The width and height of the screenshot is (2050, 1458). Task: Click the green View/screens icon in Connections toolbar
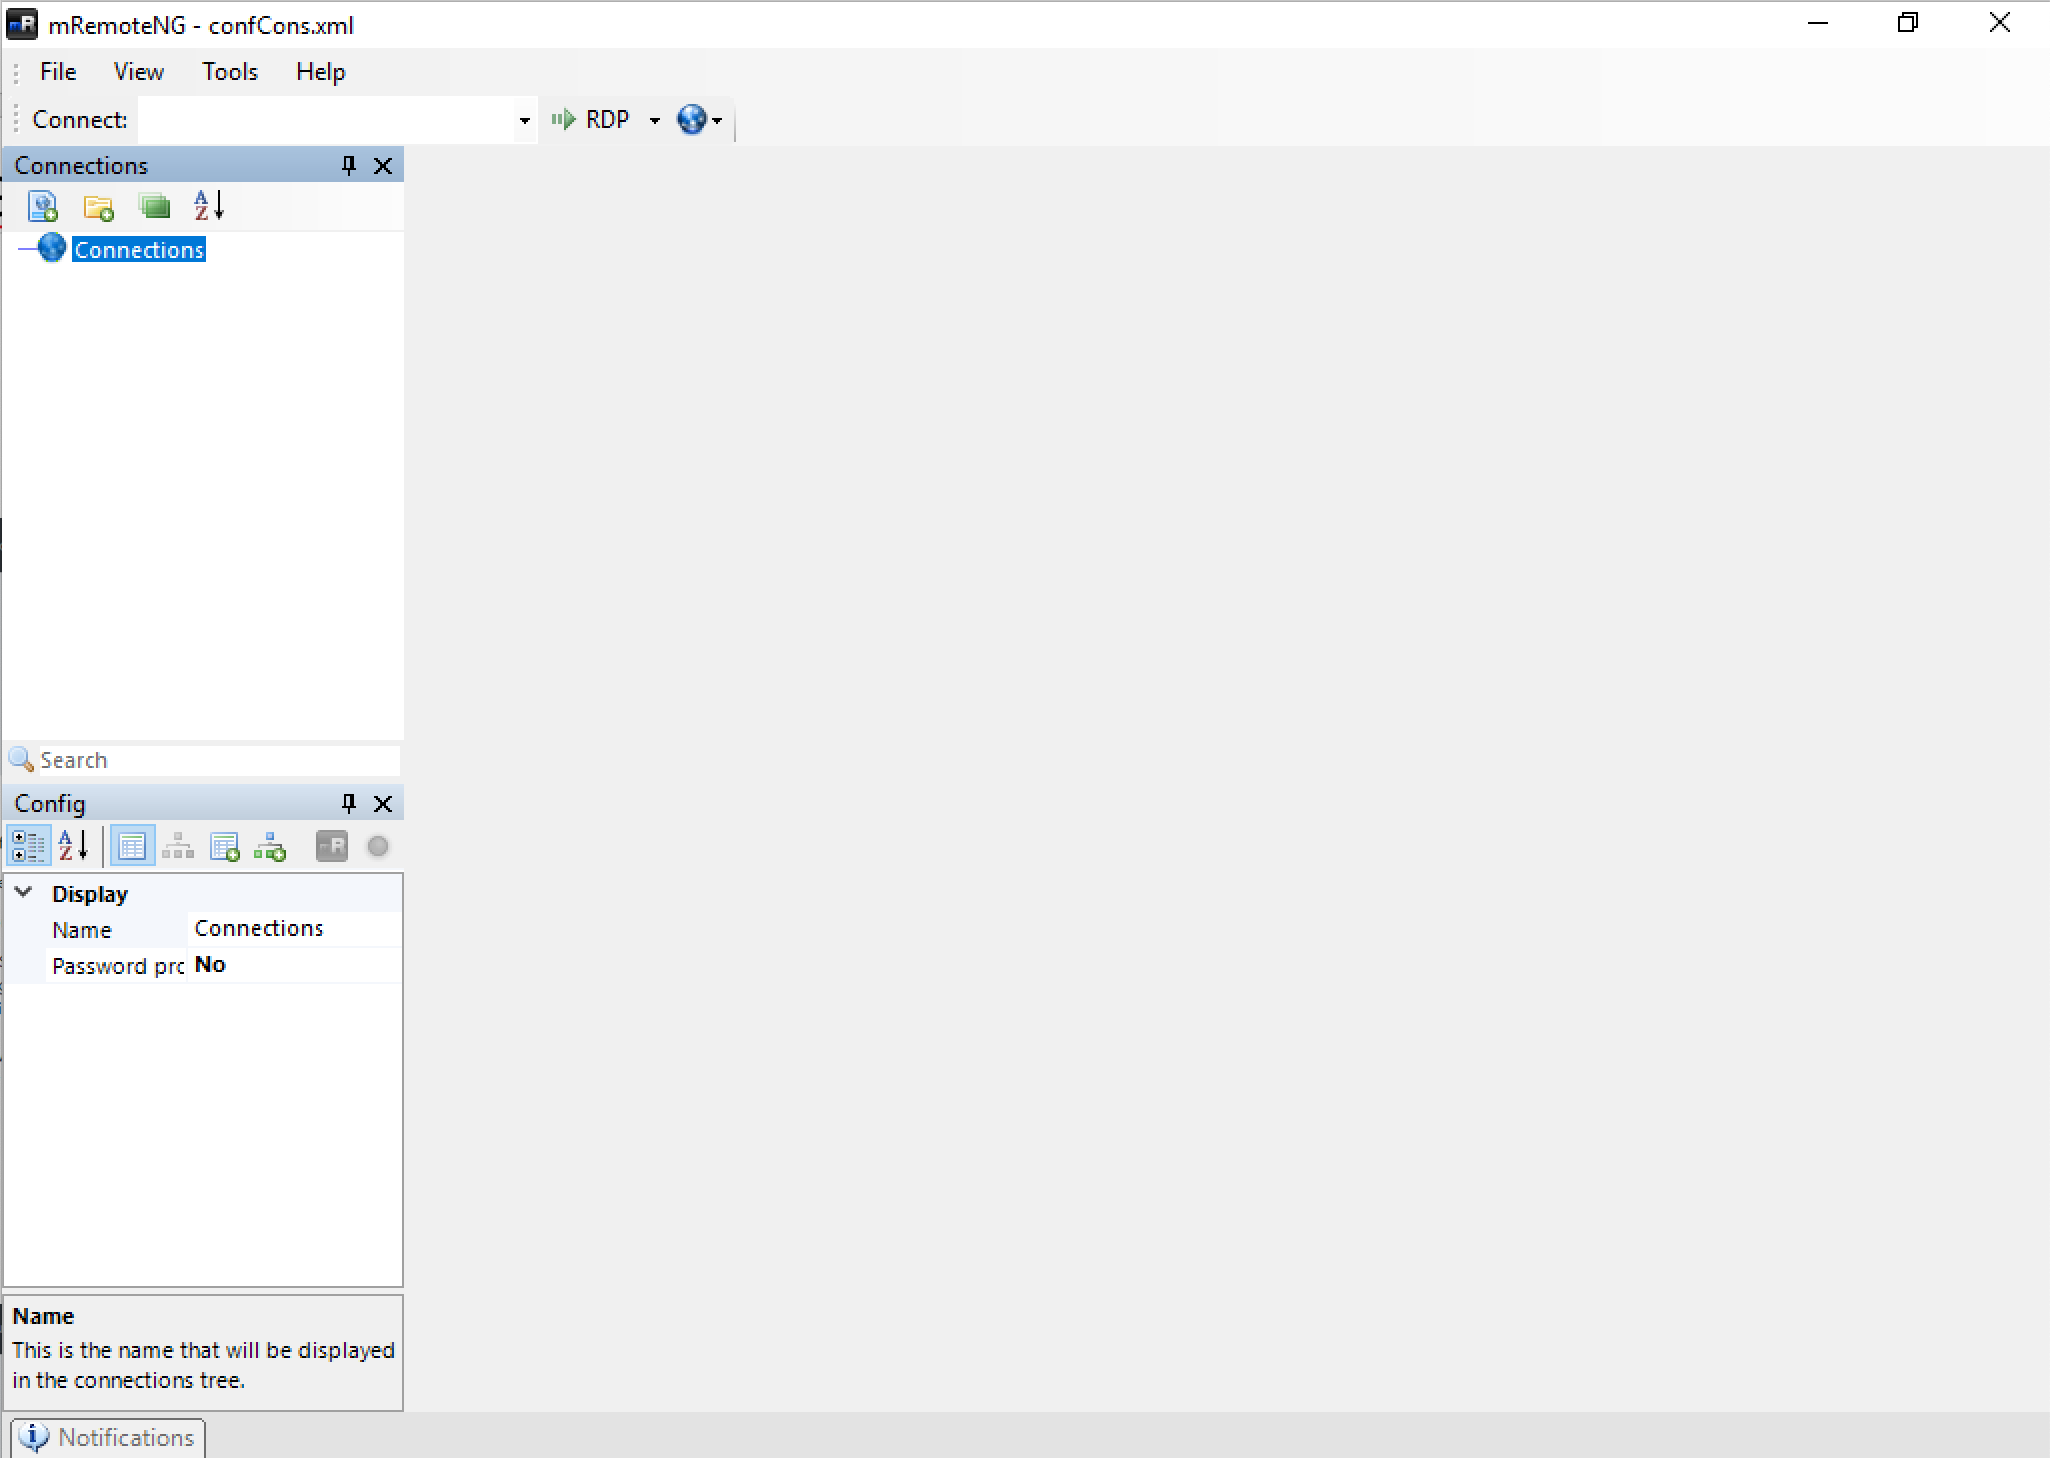tap(154, 206)
